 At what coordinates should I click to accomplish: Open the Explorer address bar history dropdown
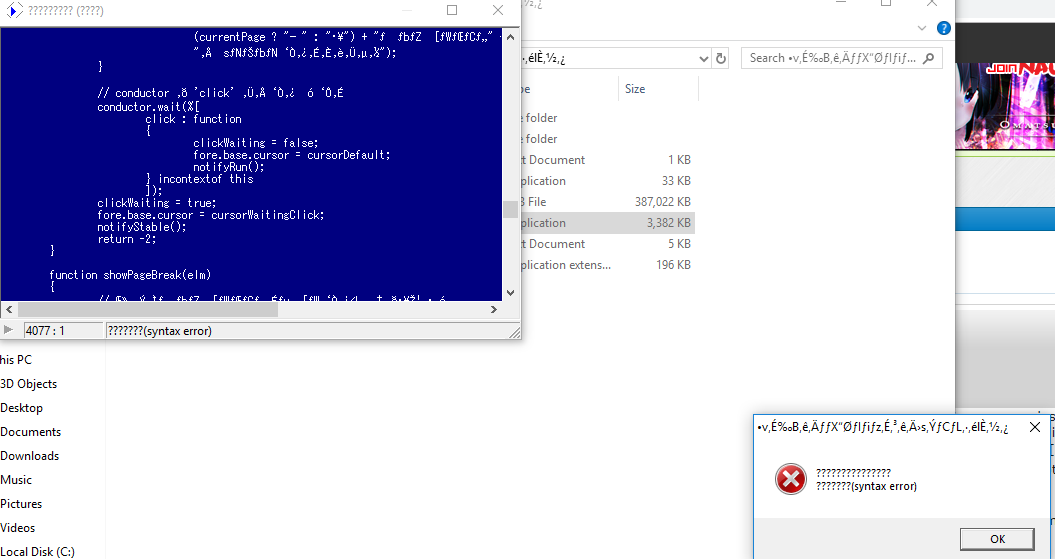coord(704,59)
